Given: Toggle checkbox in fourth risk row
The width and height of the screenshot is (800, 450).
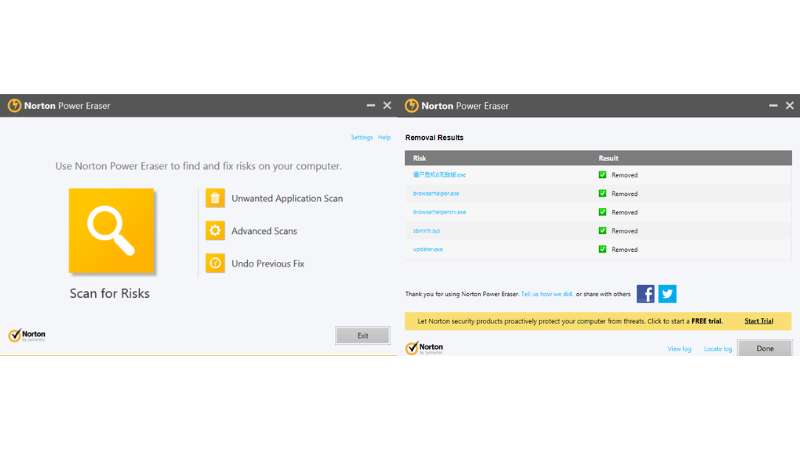Looking at the screenshot, I should coord(603,231).
